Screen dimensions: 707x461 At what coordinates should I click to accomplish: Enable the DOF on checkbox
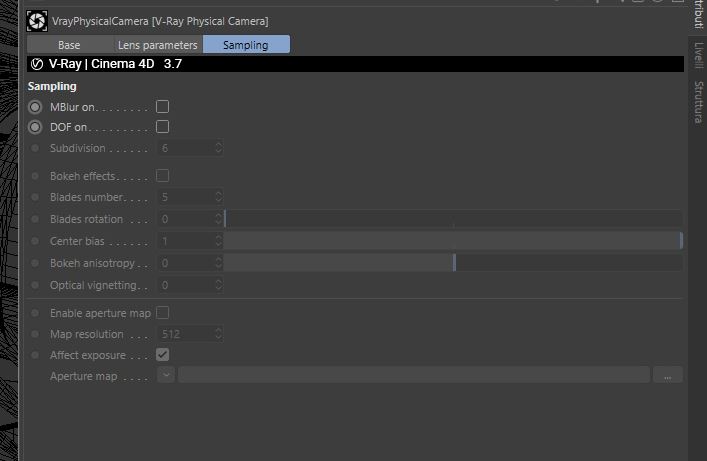[162, 127]
